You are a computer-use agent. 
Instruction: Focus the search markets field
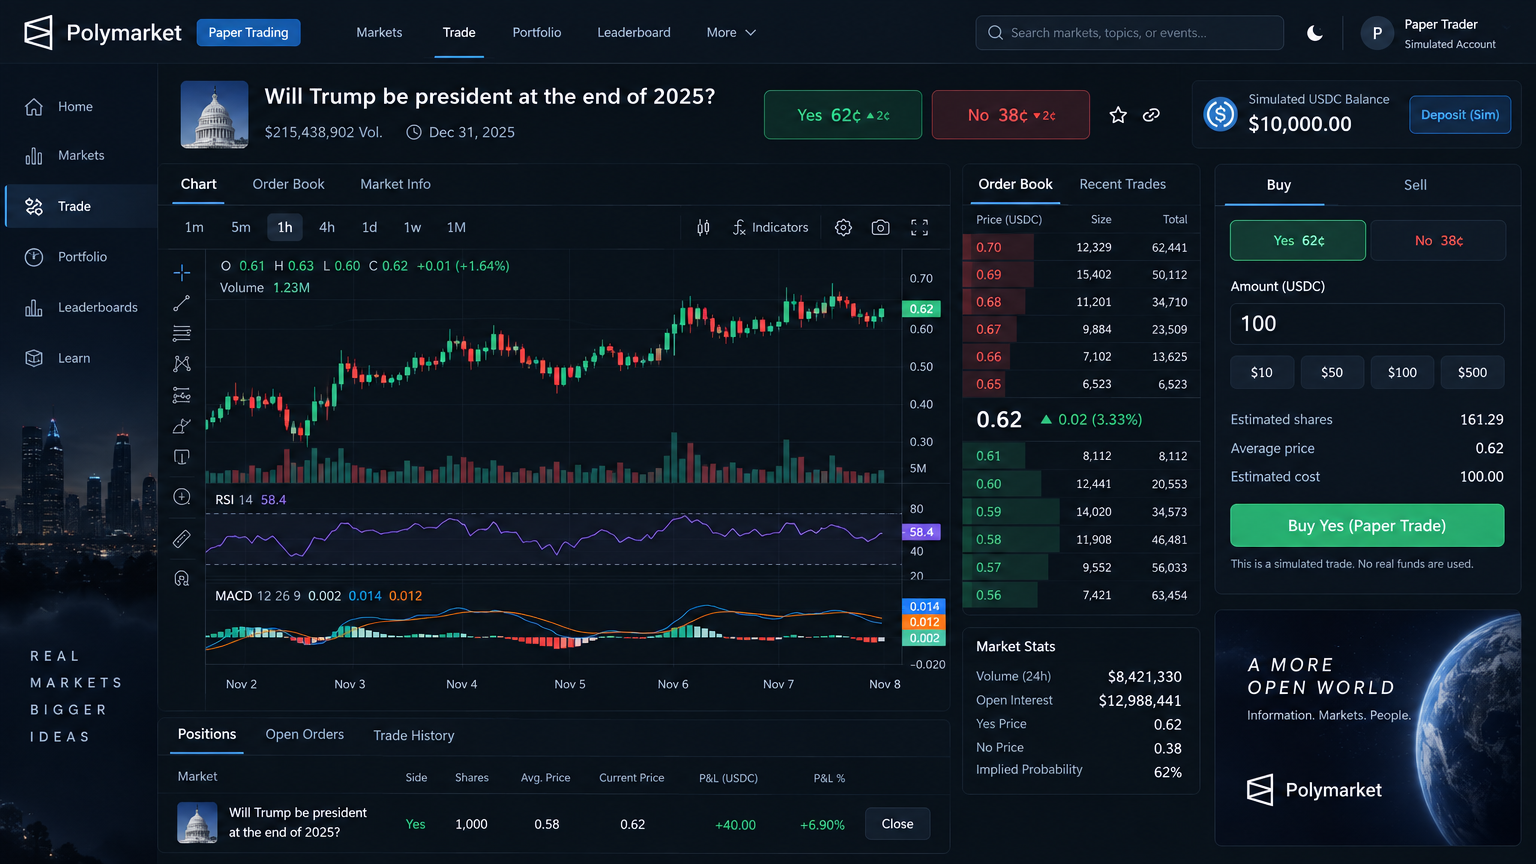coord(1130,33)
